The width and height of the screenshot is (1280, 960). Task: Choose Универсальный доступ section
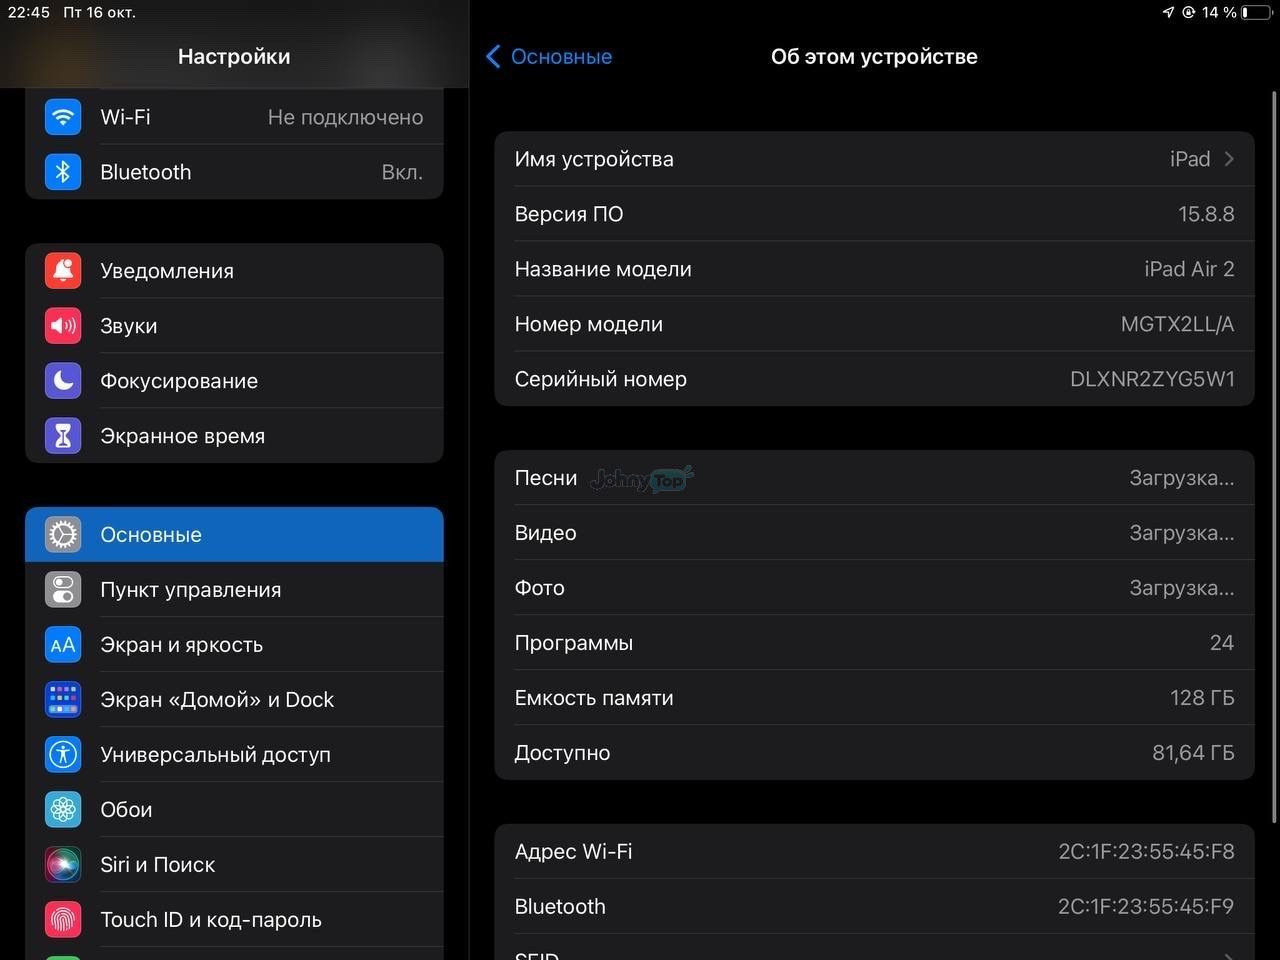pos(234,755)
